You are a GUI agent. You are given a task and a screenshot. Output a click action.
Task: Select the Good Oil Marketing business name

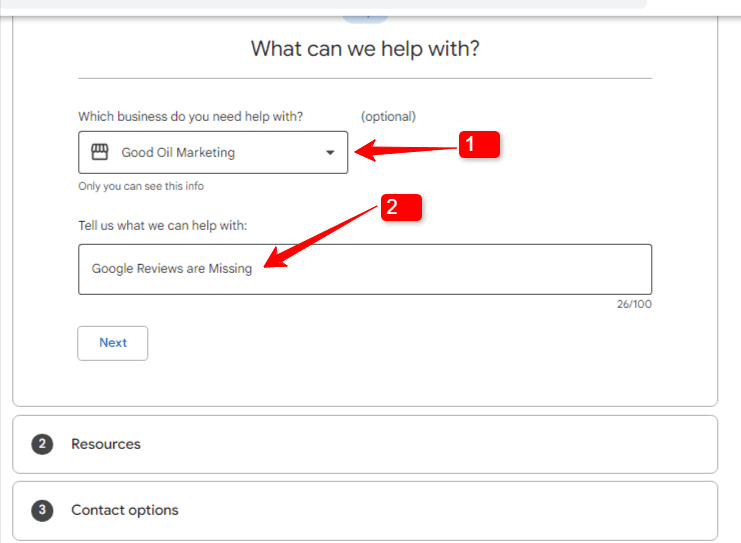(178, 153)
